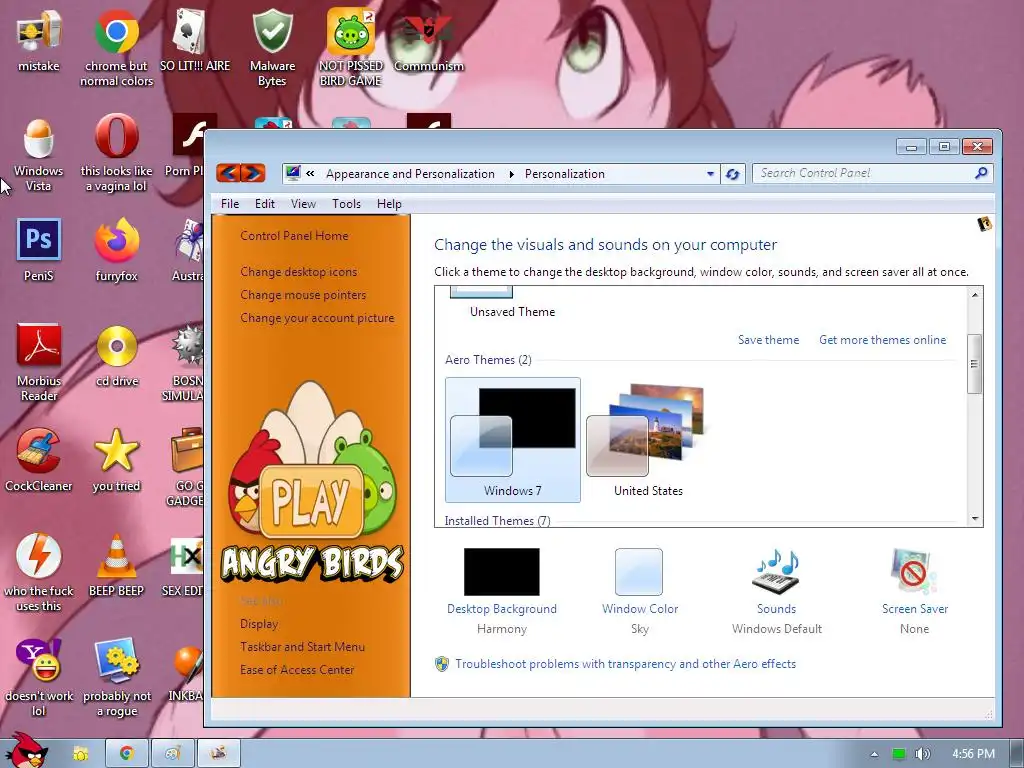This screenshot has width=1024, height=768.
Task: Click the Save theme link
Action: pyautogui.click(x=768, y=340)
